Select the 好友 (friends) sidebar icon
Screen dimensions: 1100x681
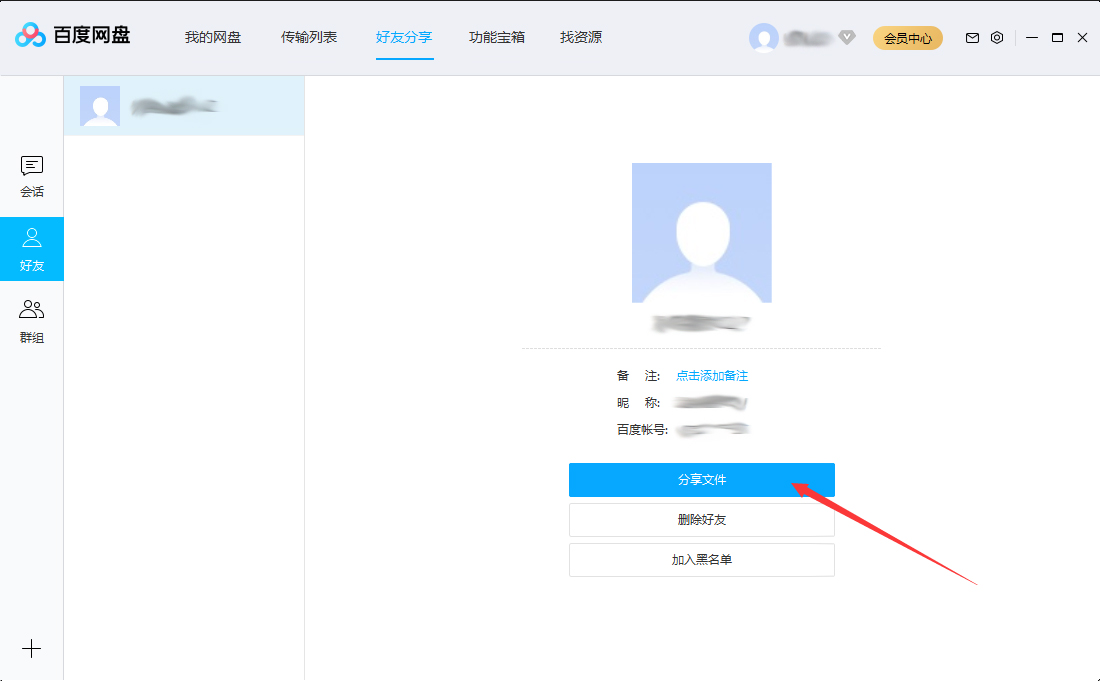coord(32,249)
